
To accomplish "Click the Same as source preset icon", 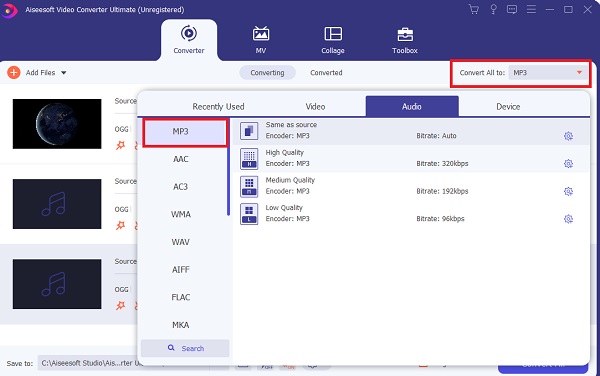I will [249, 131].
